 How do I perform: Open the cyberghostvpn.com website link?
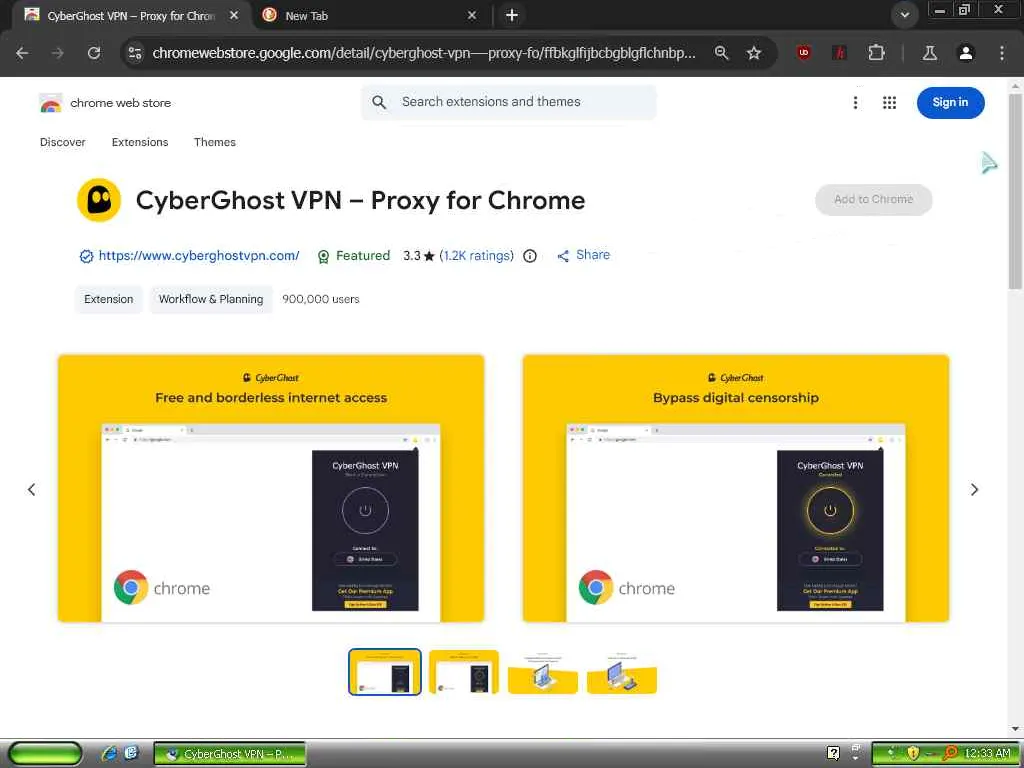(x=199, y=255)
